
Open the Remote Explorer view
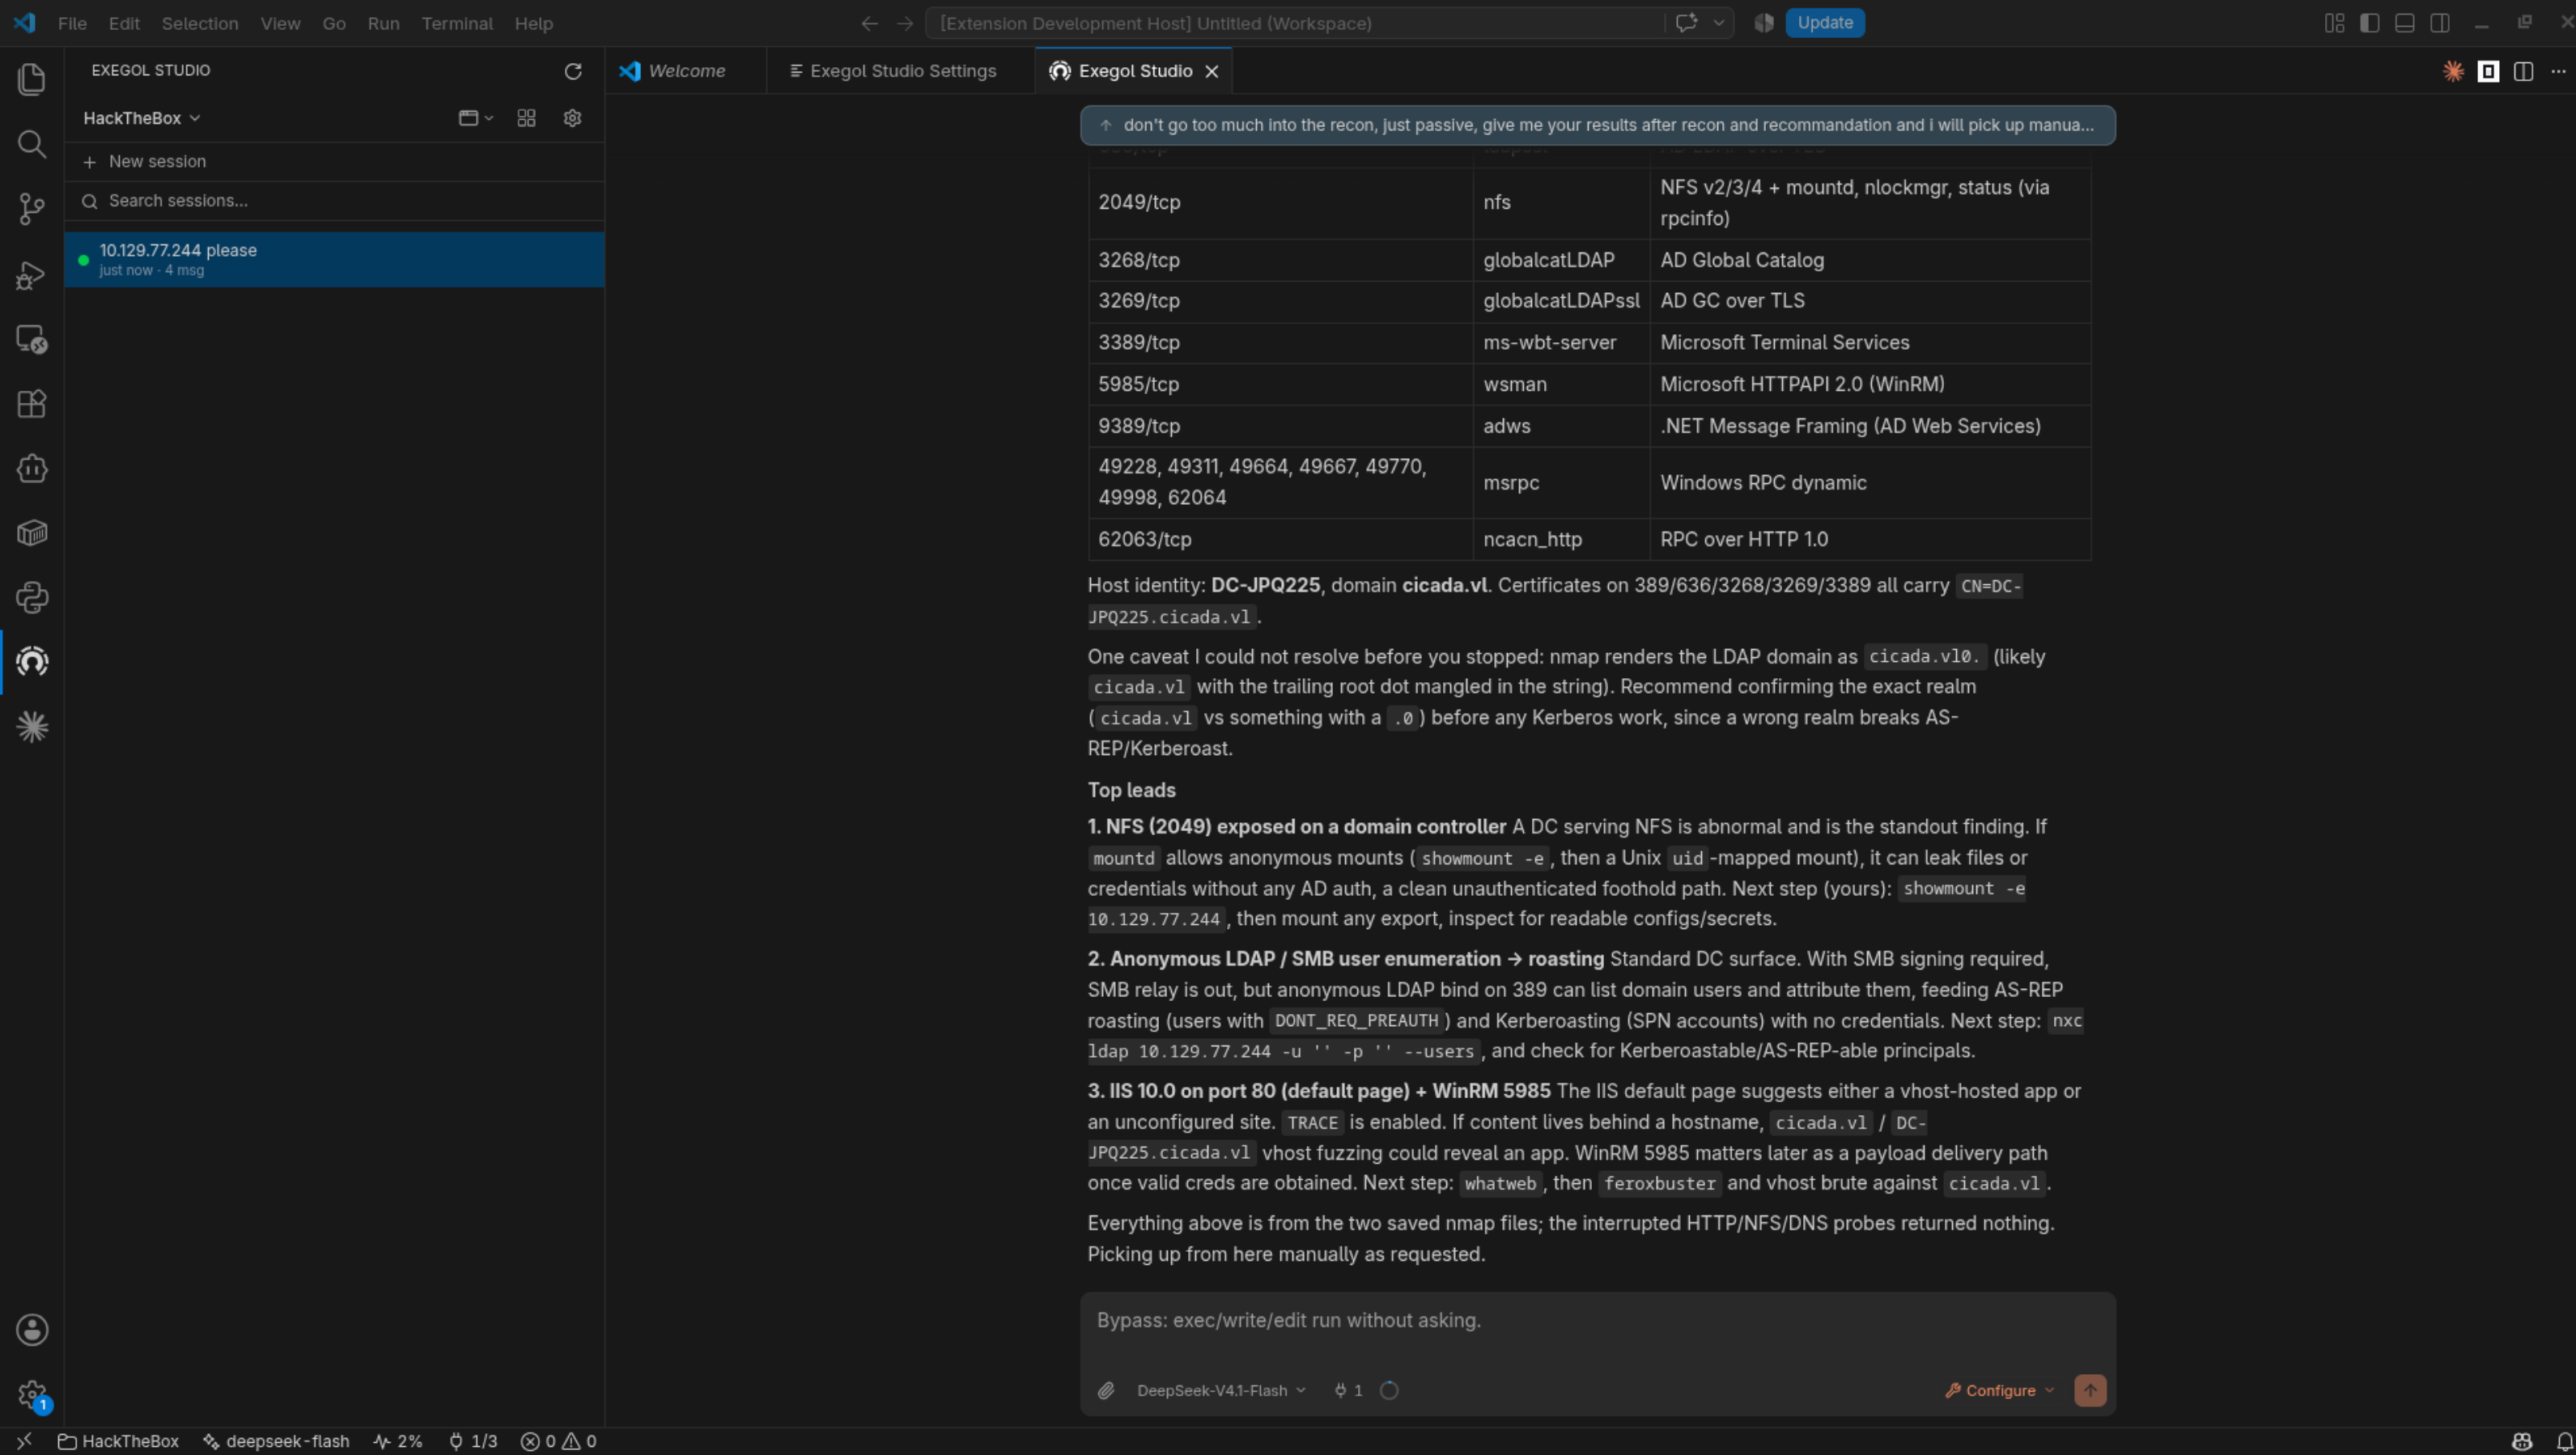(x=32, y=339)
